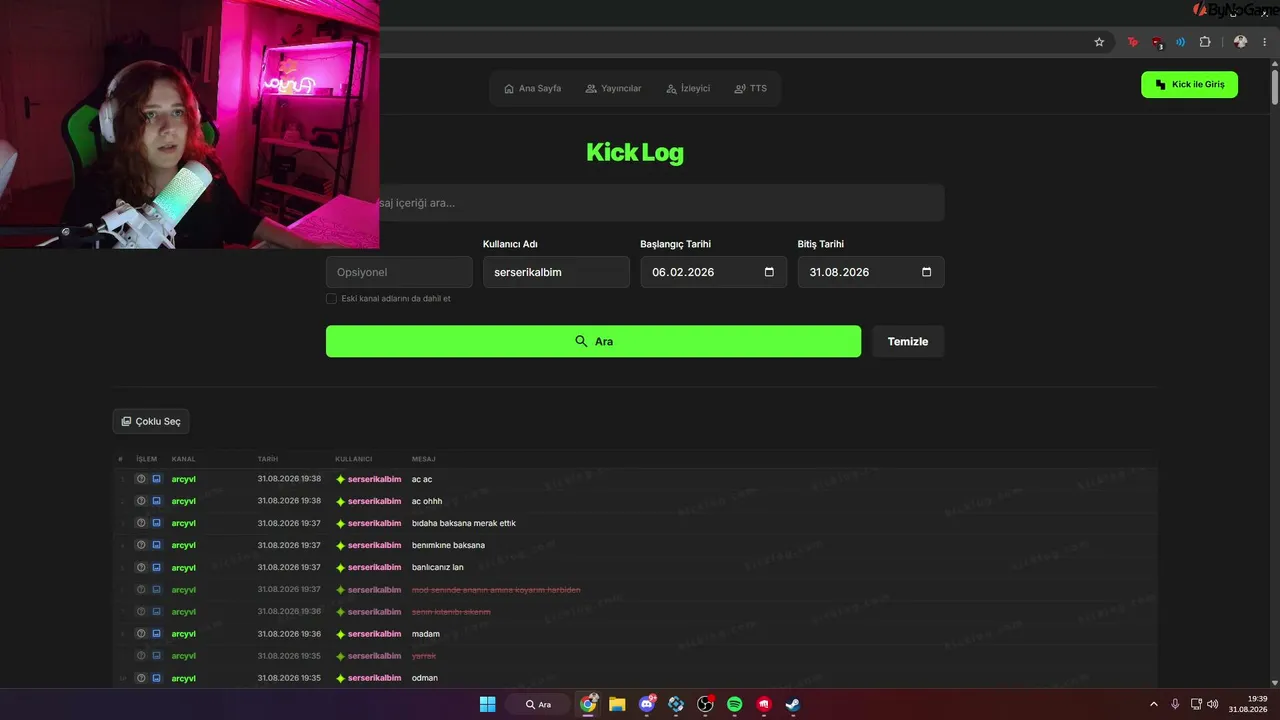
Task: Click the blue image icon on the "ac ohhh" row
Action: pos(156,501)
